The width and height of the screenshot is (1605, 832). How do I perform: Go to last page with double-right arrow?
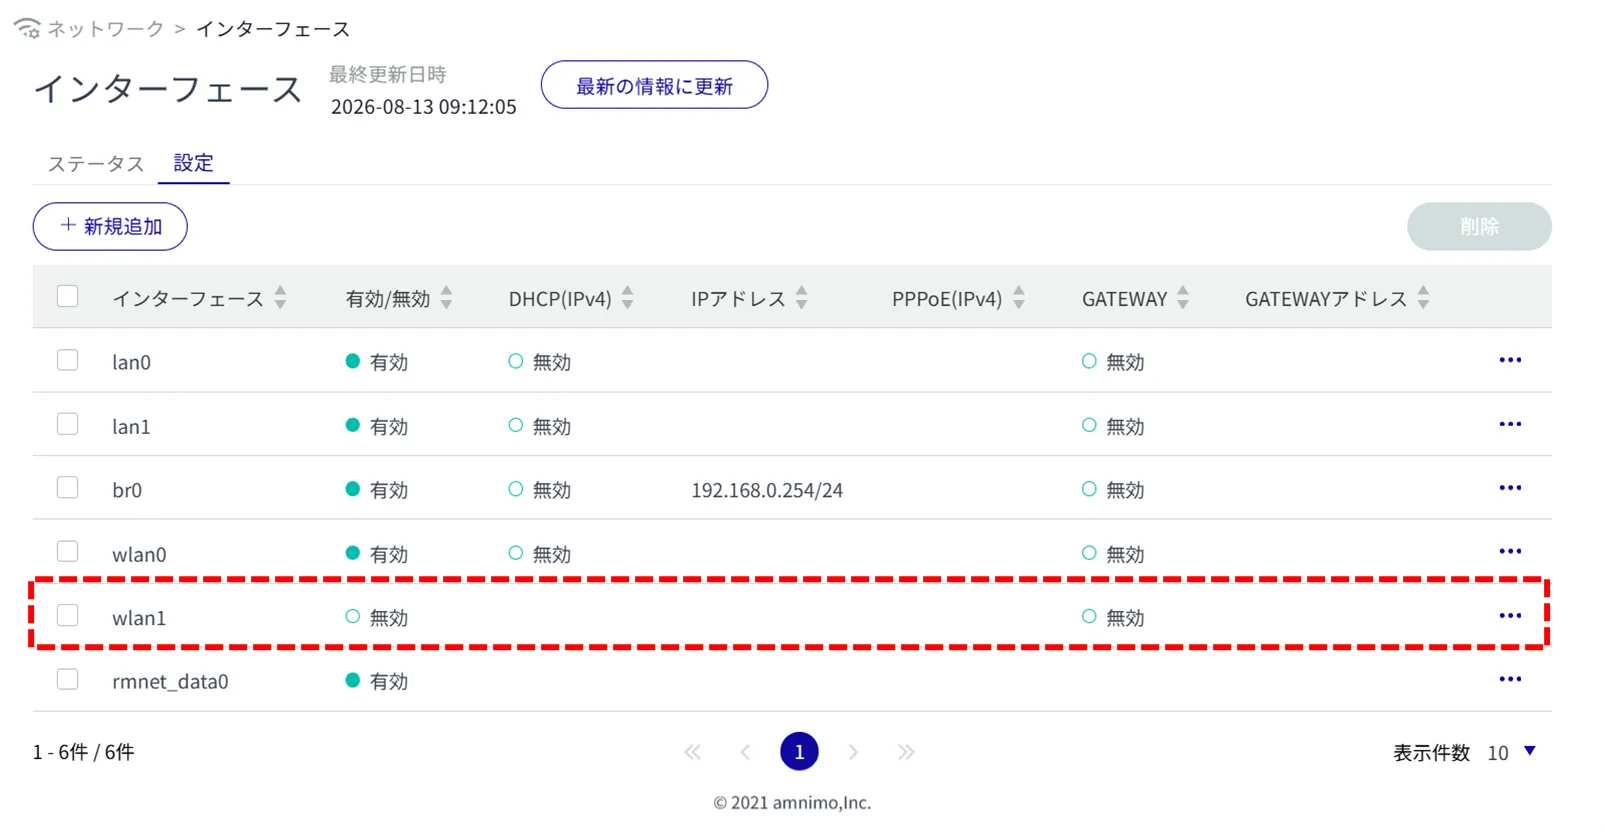[x=906, y=752]
